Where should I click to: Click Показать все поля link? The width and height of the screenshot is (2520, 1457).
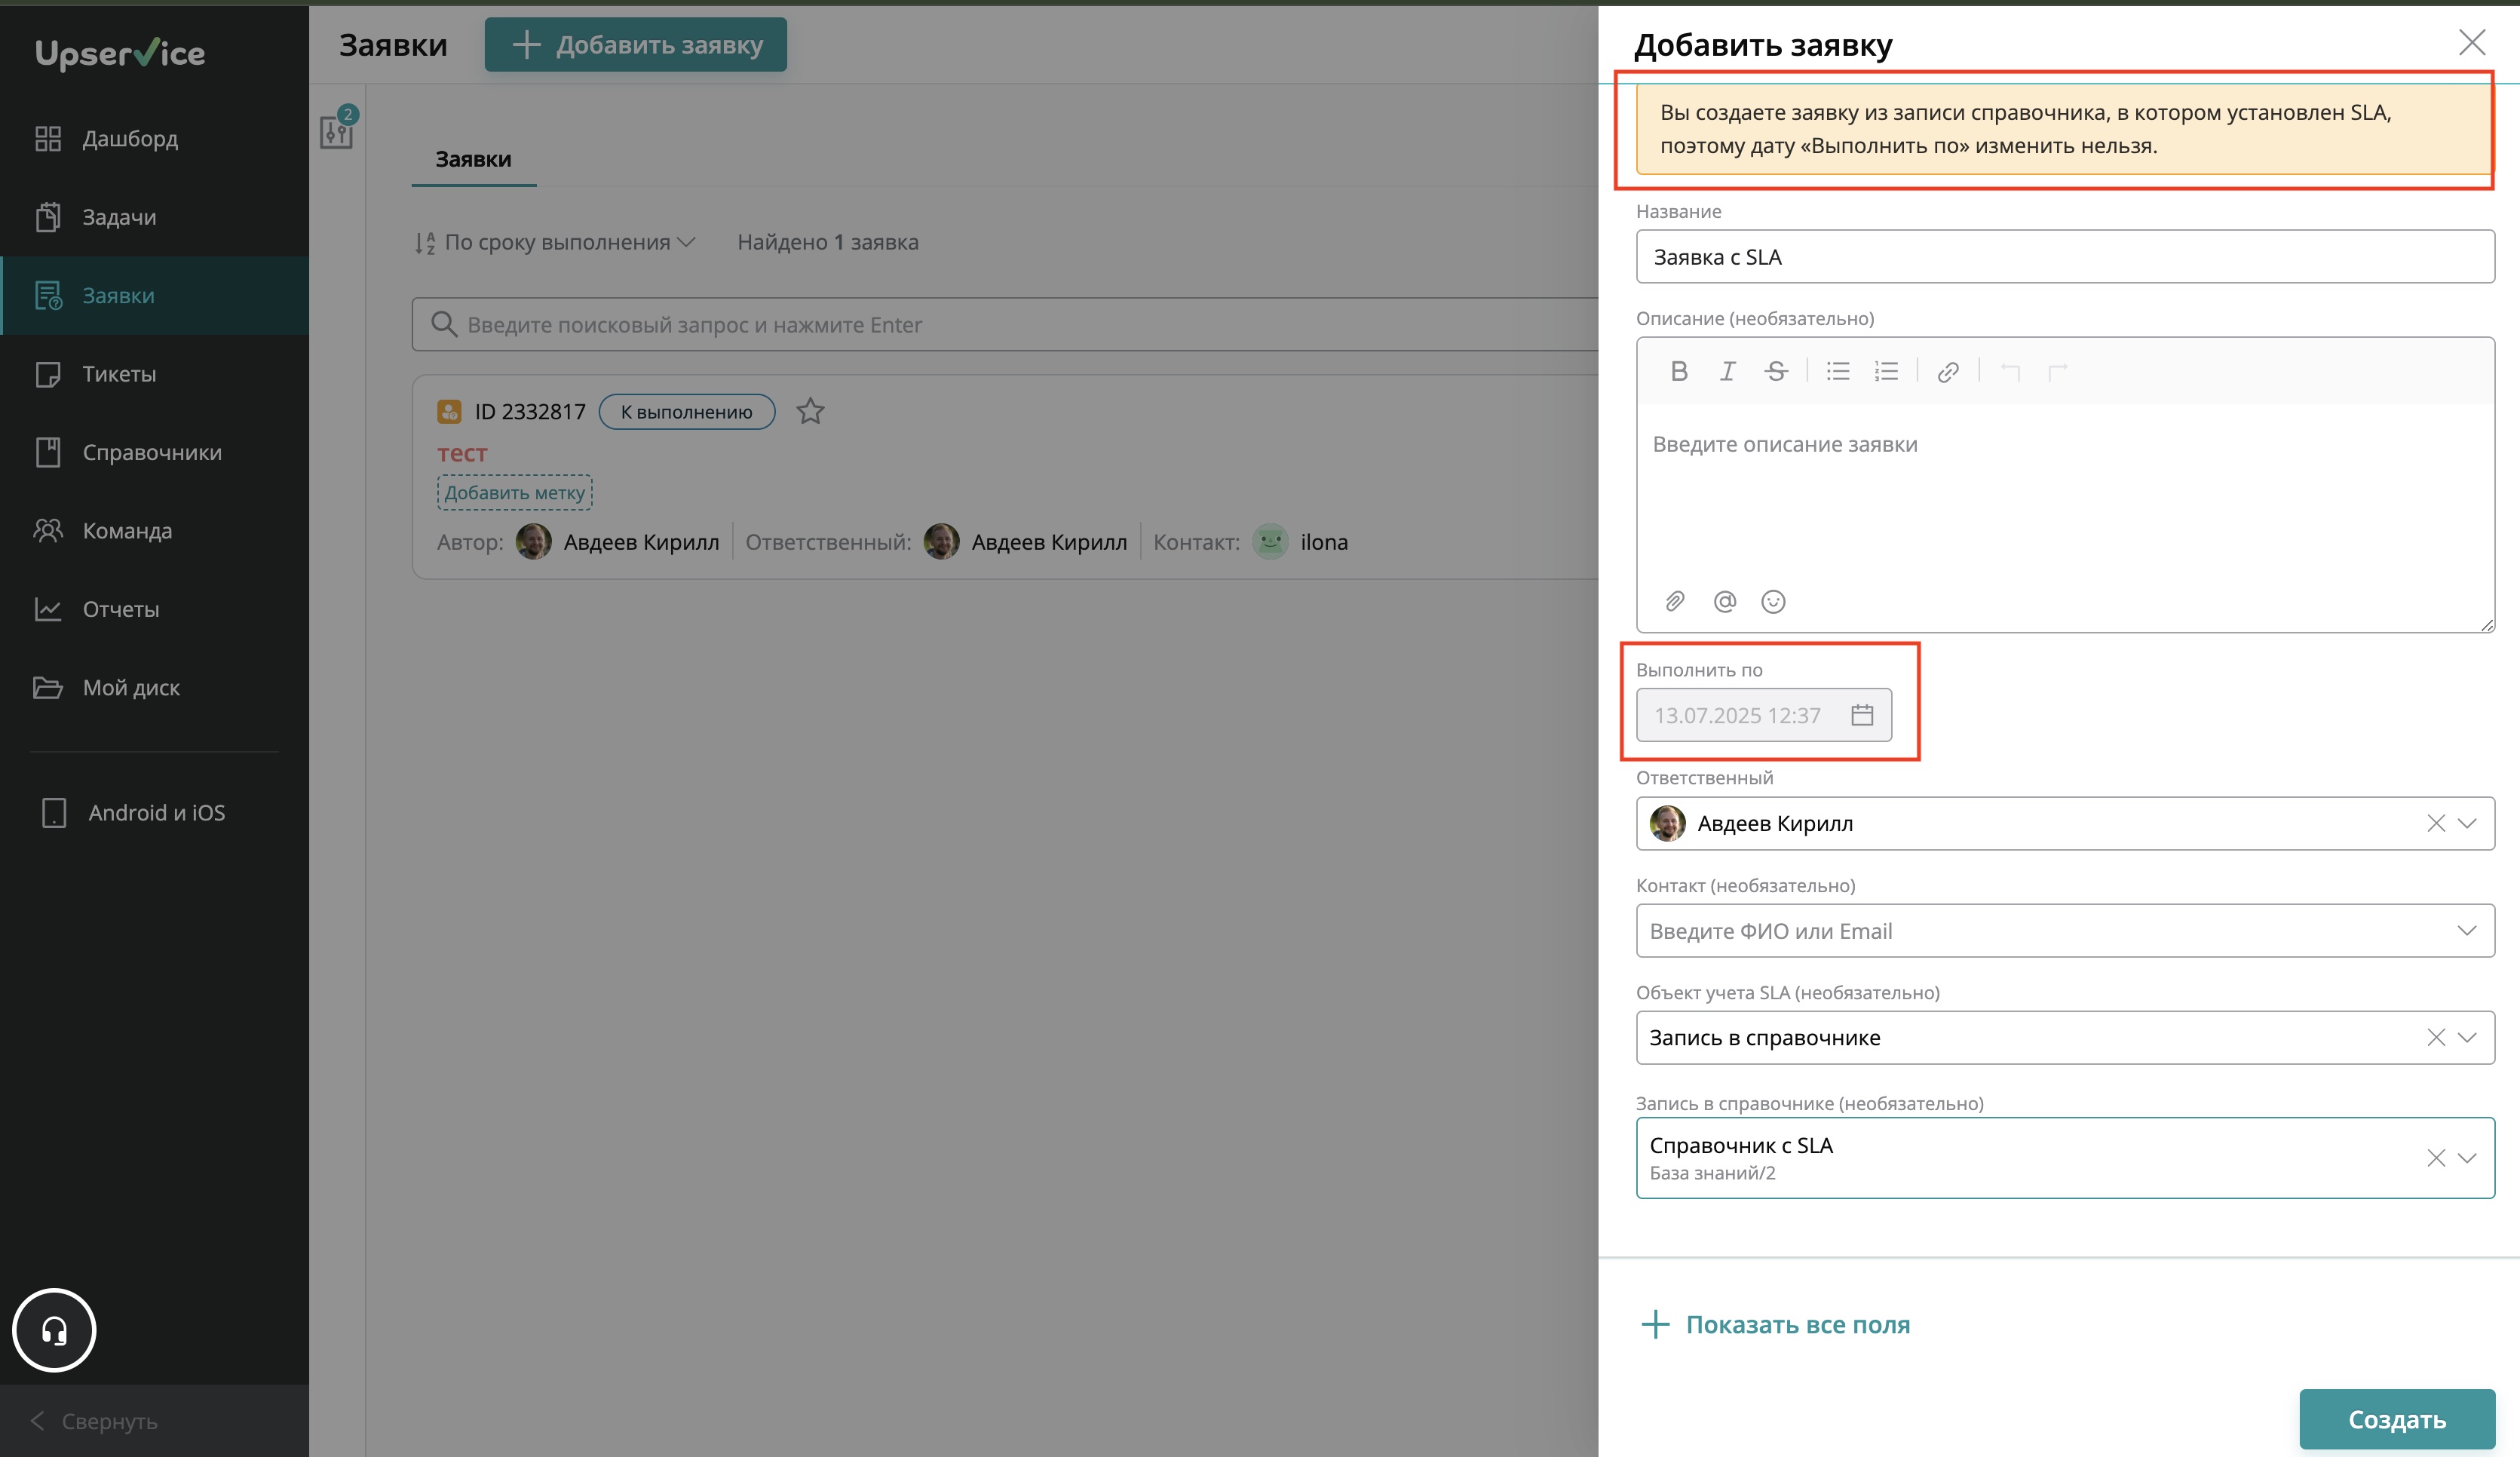(1797, 1324)
